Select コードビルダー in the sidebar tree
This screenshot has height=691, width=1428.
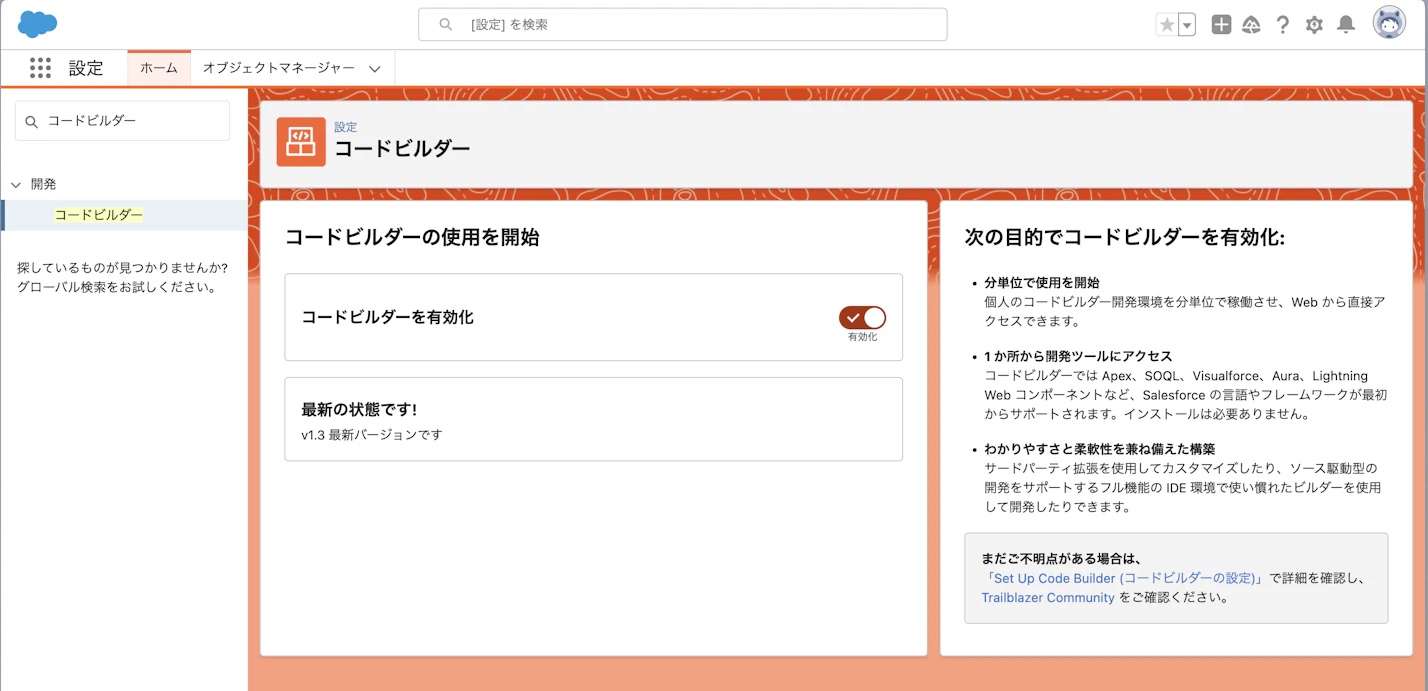click(x=96, y=214)
